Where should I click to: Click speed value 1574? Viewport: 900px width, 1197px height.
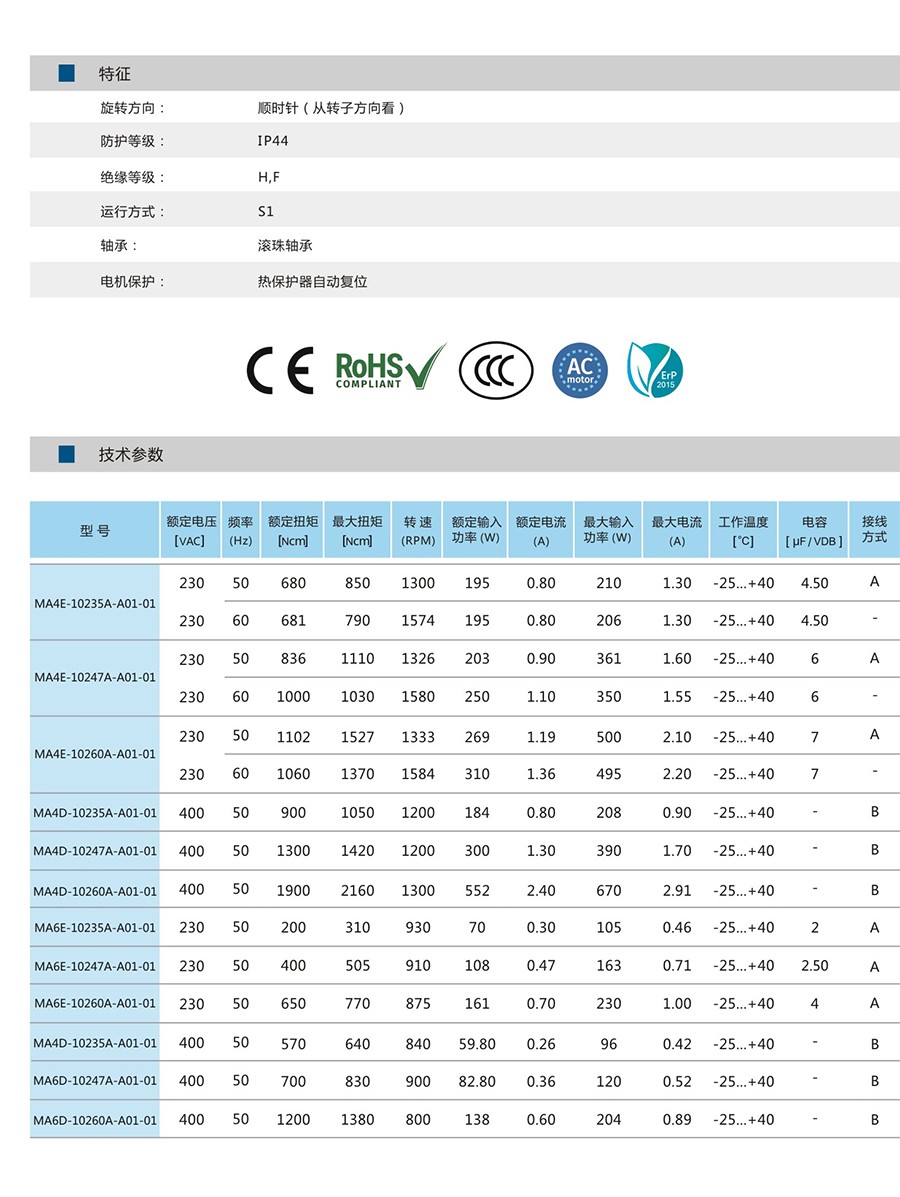(418, 621)
